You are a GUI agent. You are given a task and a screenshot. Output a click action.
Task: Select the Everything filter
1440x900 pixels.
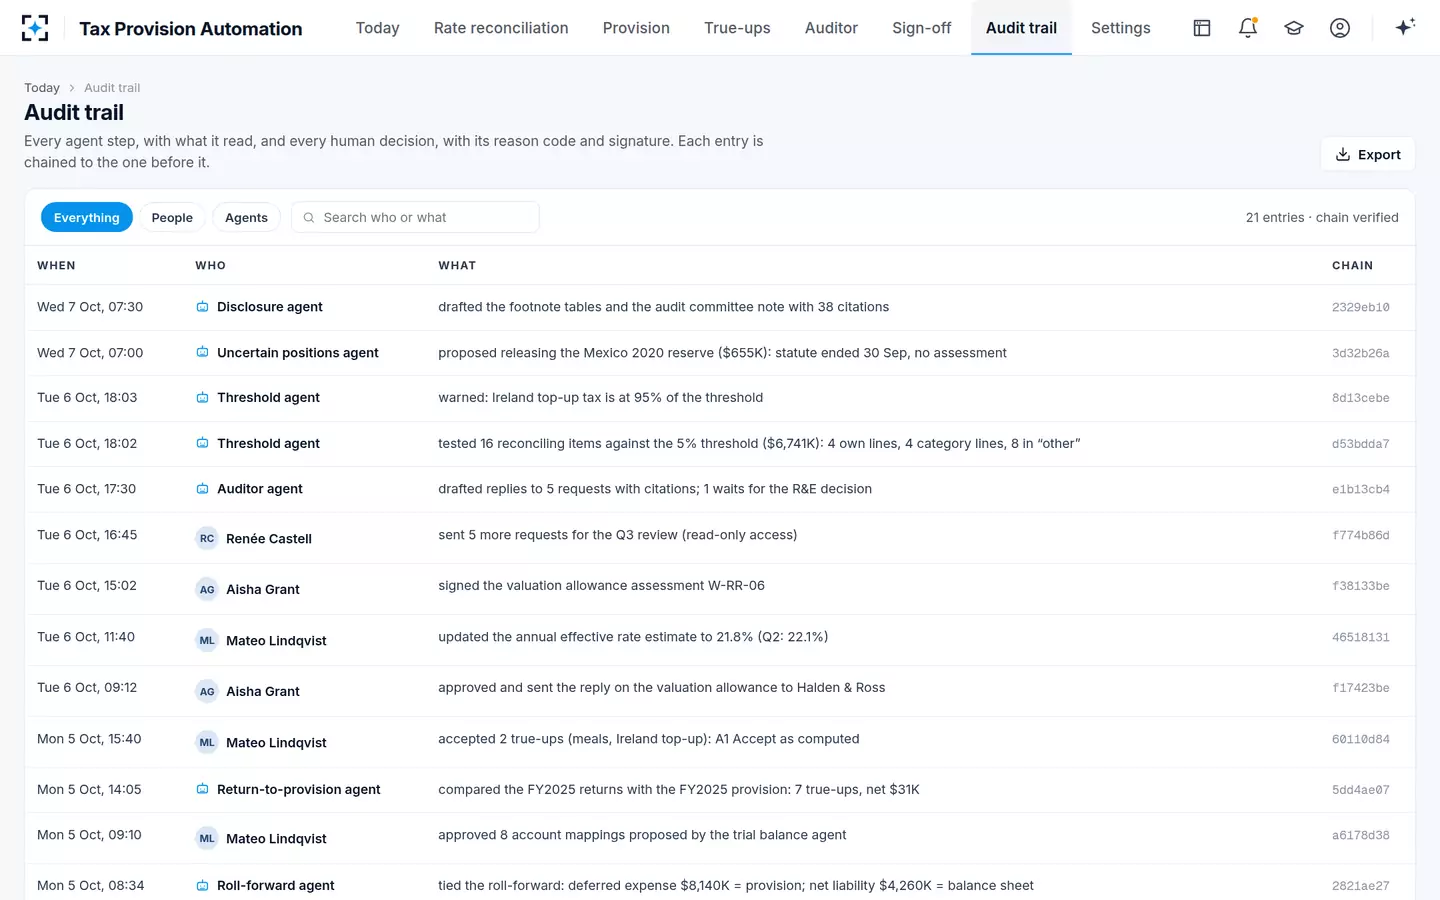pyautogui.click(x=87, y=217)
